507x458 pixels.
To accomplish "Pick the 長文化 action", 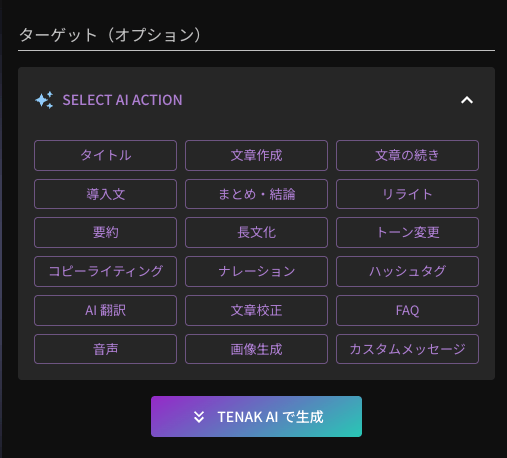I will coord(256,232).
